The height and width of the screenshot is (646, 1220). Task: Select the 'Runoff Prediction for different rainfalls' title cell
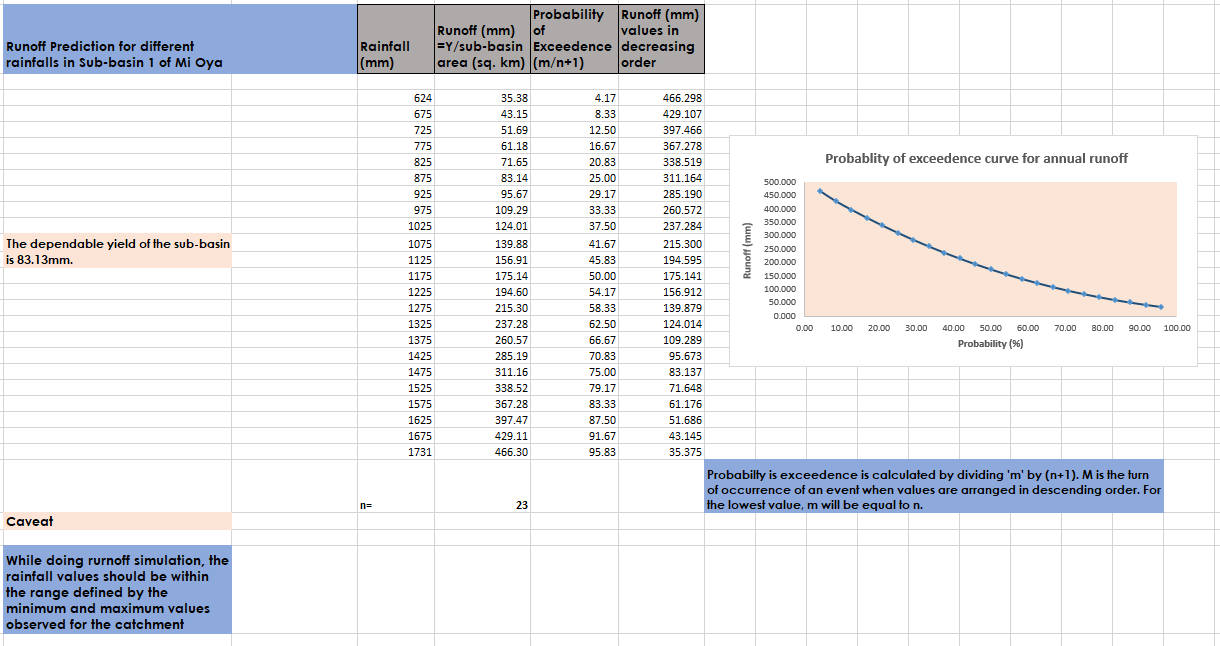pyautogui.click(x=115, y=54)
